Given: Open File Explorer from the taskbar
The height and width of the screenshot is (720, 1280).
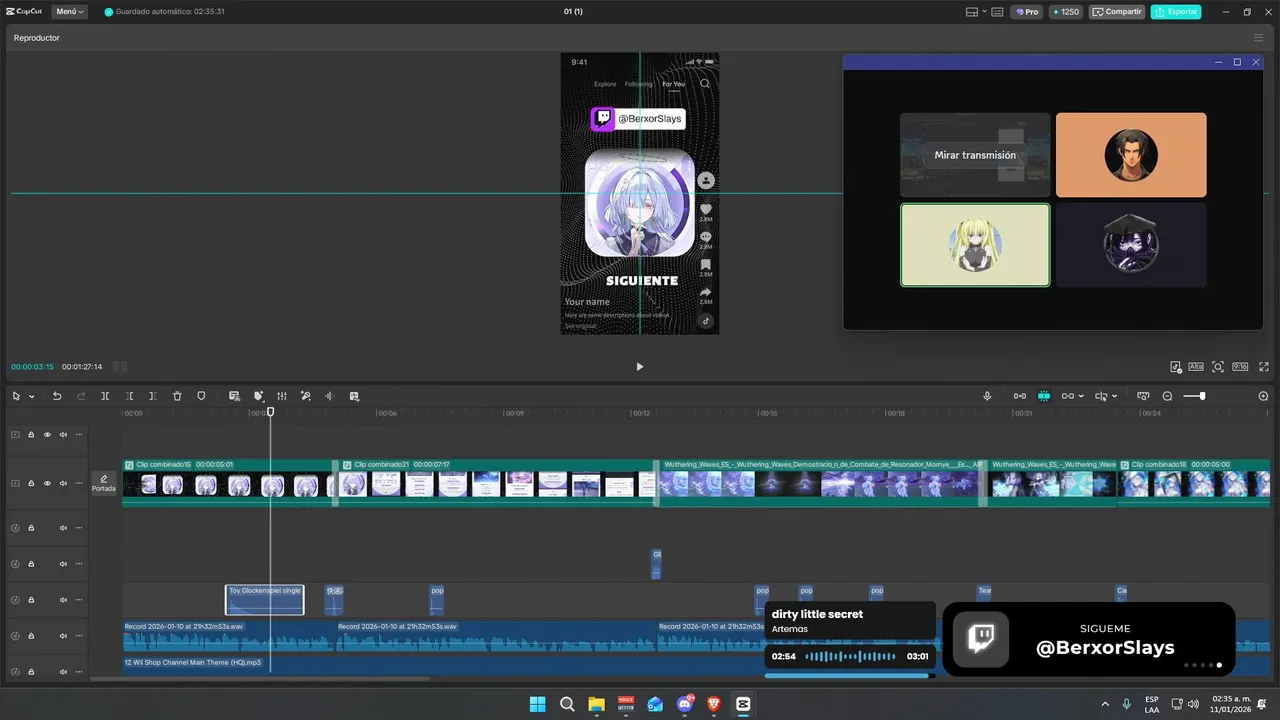Looking at the screenshot, I should [596, 704].
